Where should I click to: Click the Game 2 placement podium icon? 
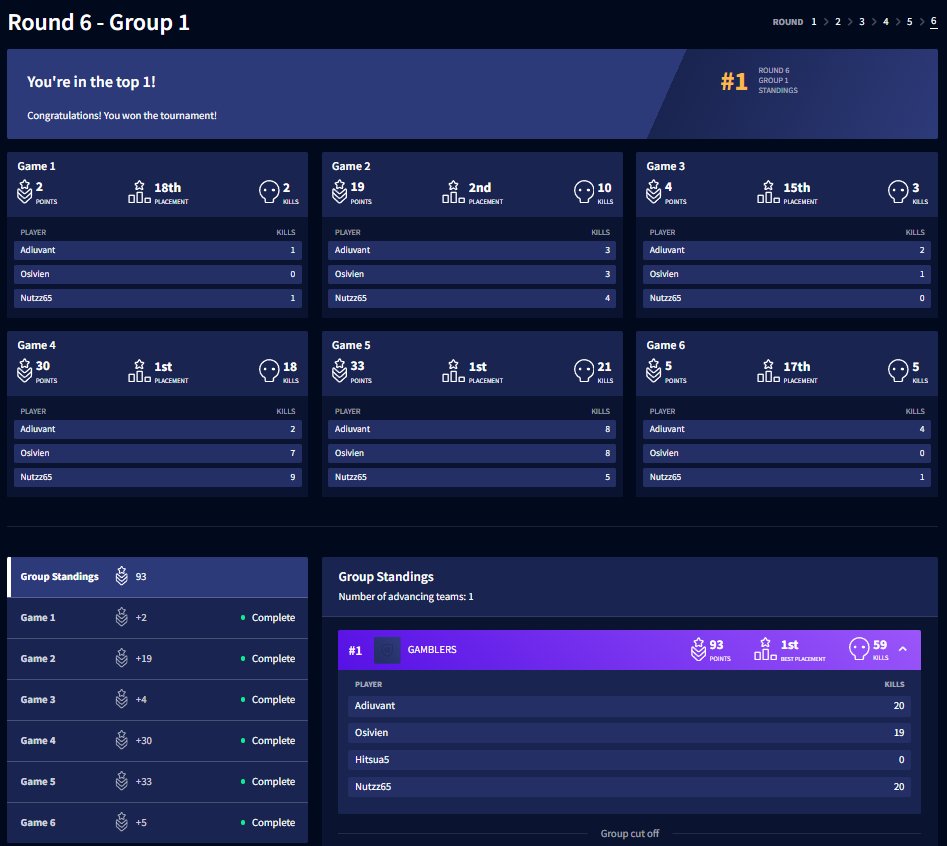tap(454, 191)
